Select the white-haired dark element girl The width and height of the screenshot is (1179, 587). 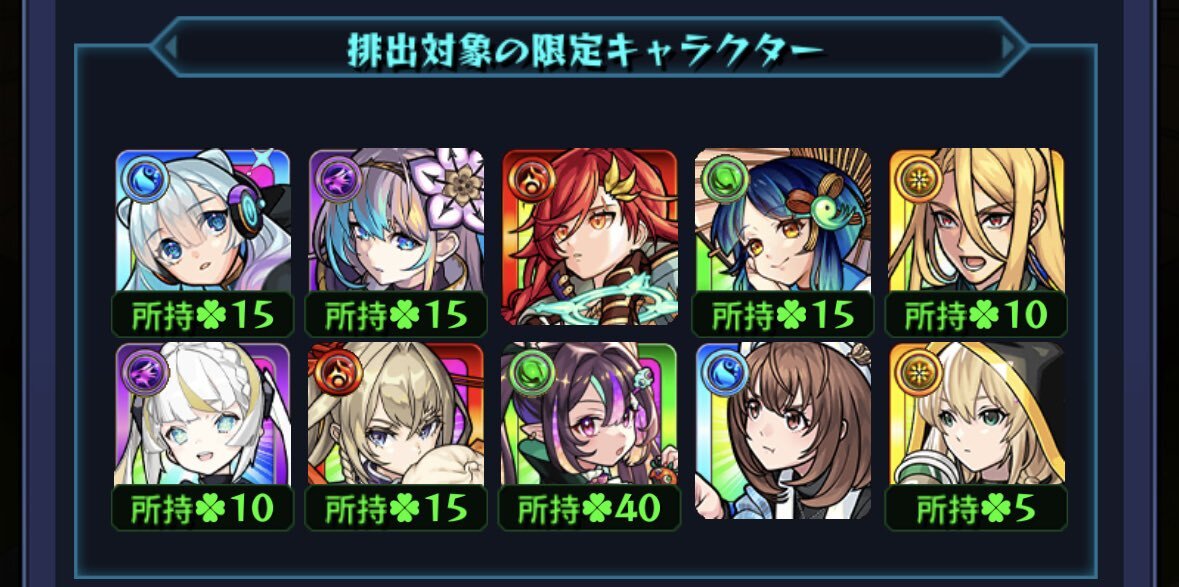pyautogui.click(x=203, y=414)
